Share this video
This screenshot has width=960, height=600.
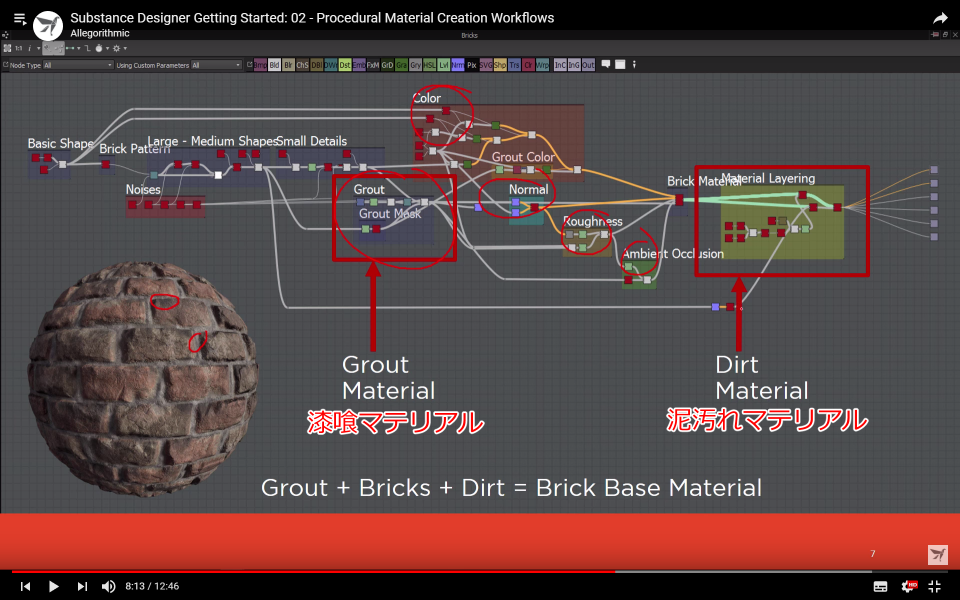tap(940, 19)
